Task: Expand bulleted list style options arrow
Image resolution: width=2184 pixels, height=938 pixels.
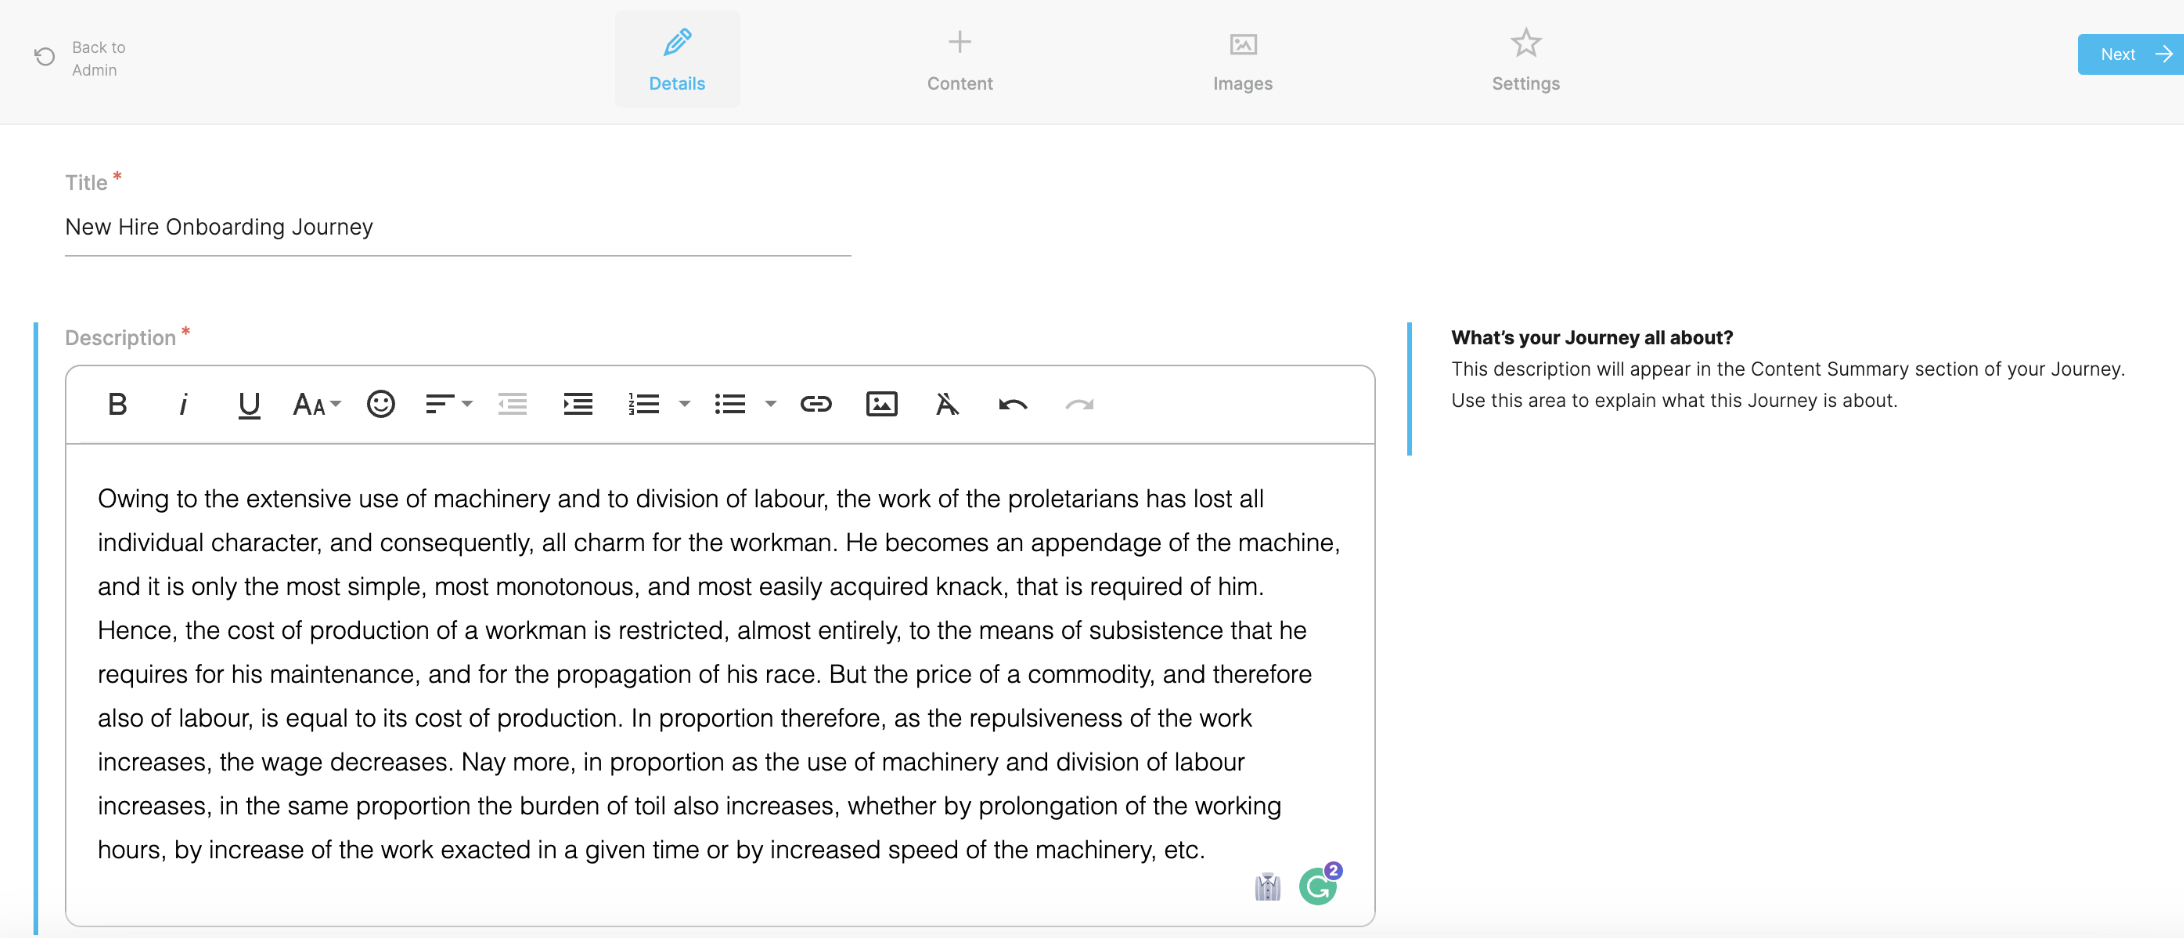Action: coord(771,404)
